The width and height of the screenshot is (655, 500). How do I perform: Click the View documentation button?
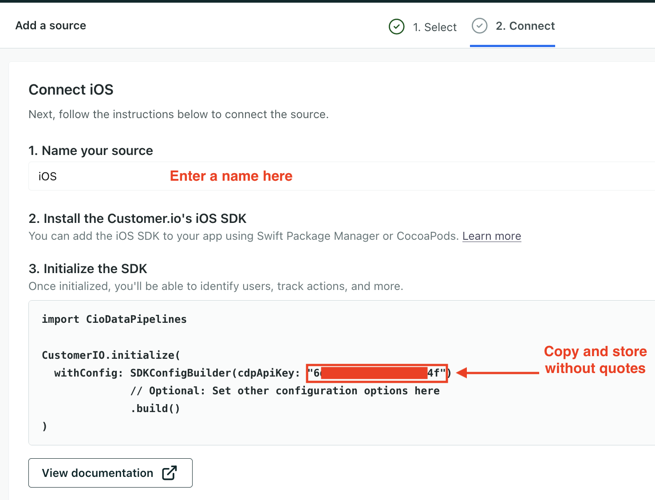[x=110, y=473]
